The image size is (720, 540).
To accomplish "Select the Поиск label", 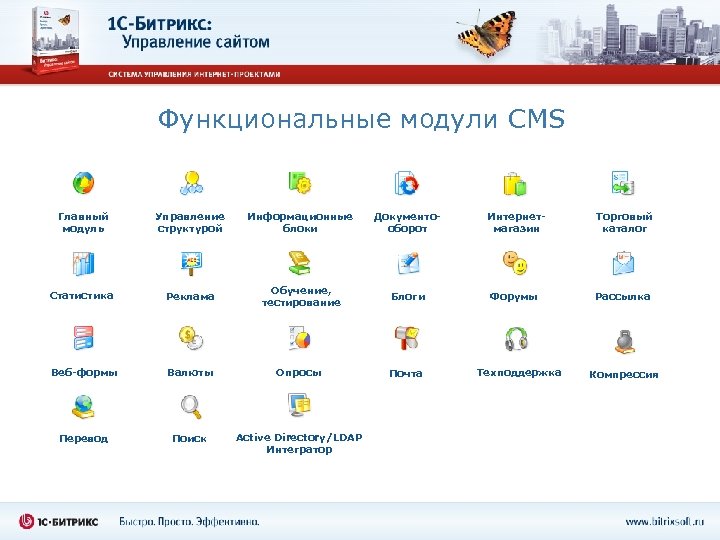I will (189, 439).
